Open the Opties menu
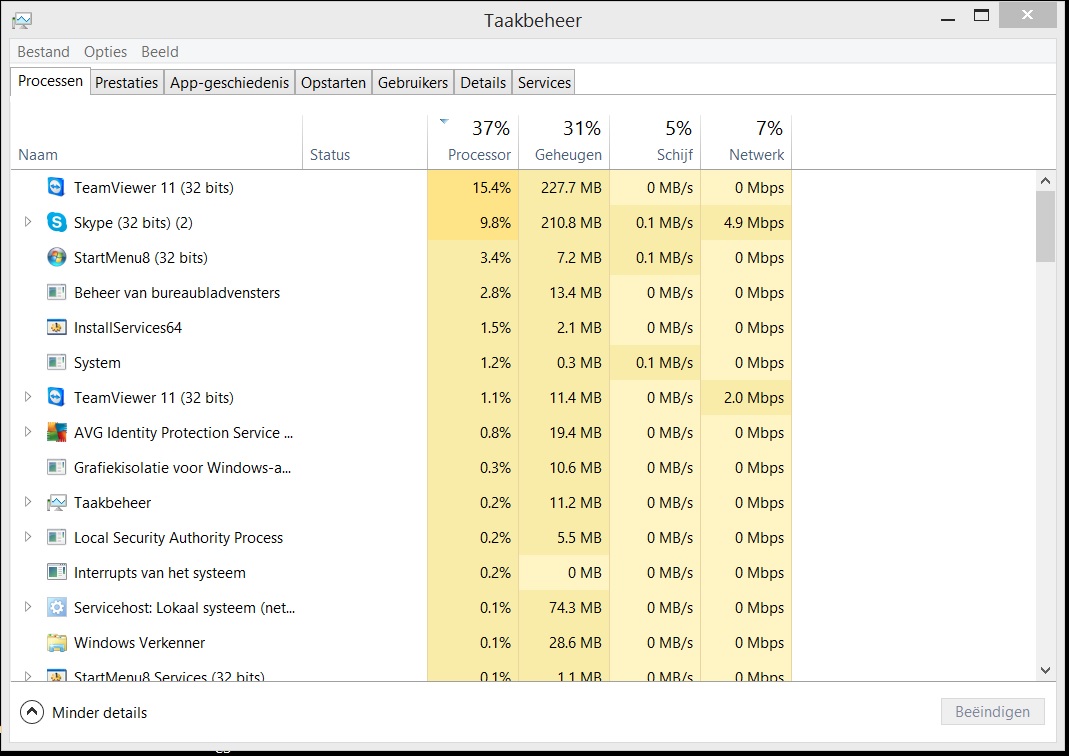Screen dimensions: 1069x756 (x=106, y=52)
